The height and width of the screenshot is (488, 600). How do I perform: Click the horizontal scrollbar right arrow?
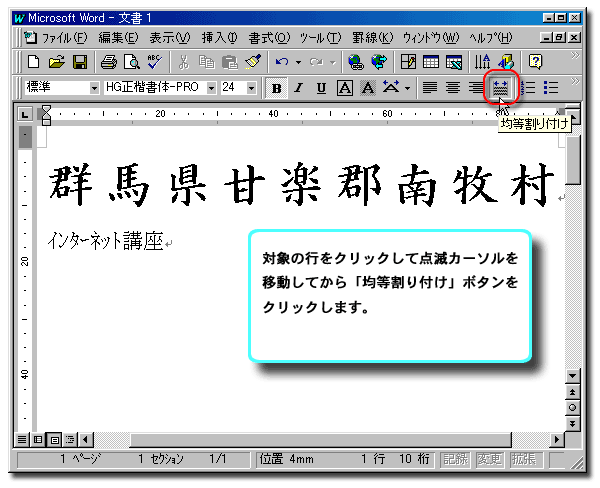(556, 439)
